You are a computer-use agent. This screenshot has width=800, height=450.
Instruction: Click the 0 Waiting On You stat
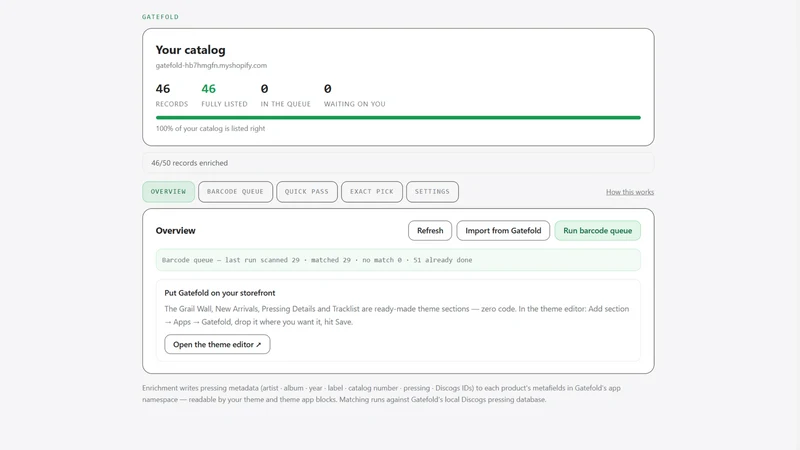pyautogui.click(x=328, y=89)
